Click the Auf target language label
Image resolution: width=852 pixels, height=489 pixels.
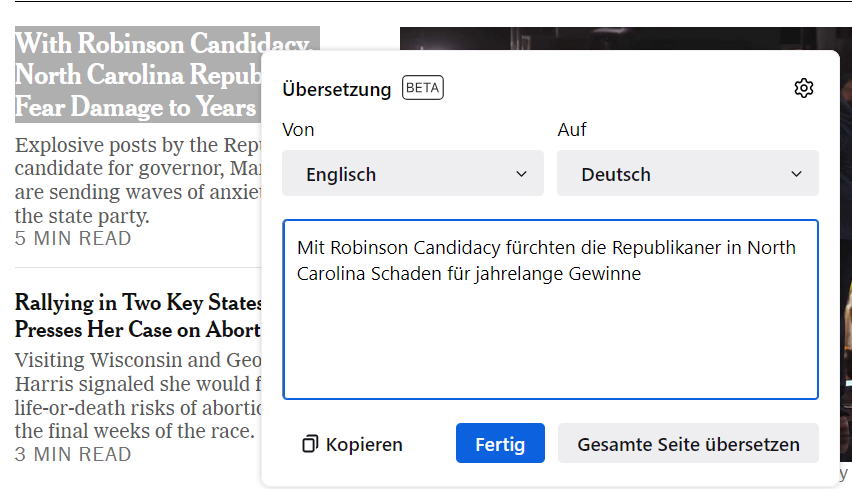572,130
